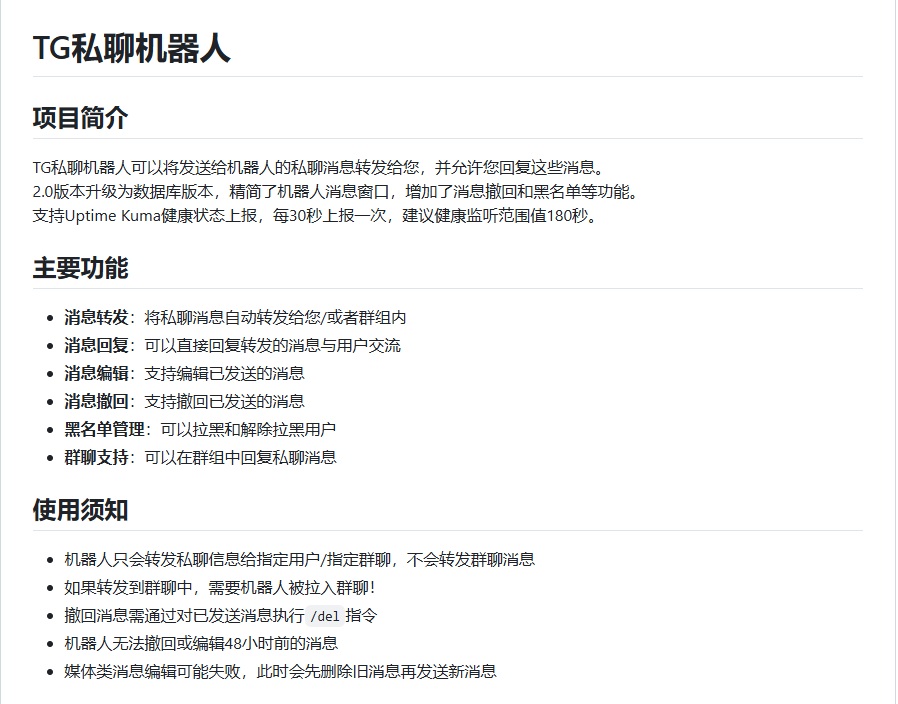Click the TG私聊机器人 main title heading
The height and width of the screenshot is (704, 898).
coord(131,48)
